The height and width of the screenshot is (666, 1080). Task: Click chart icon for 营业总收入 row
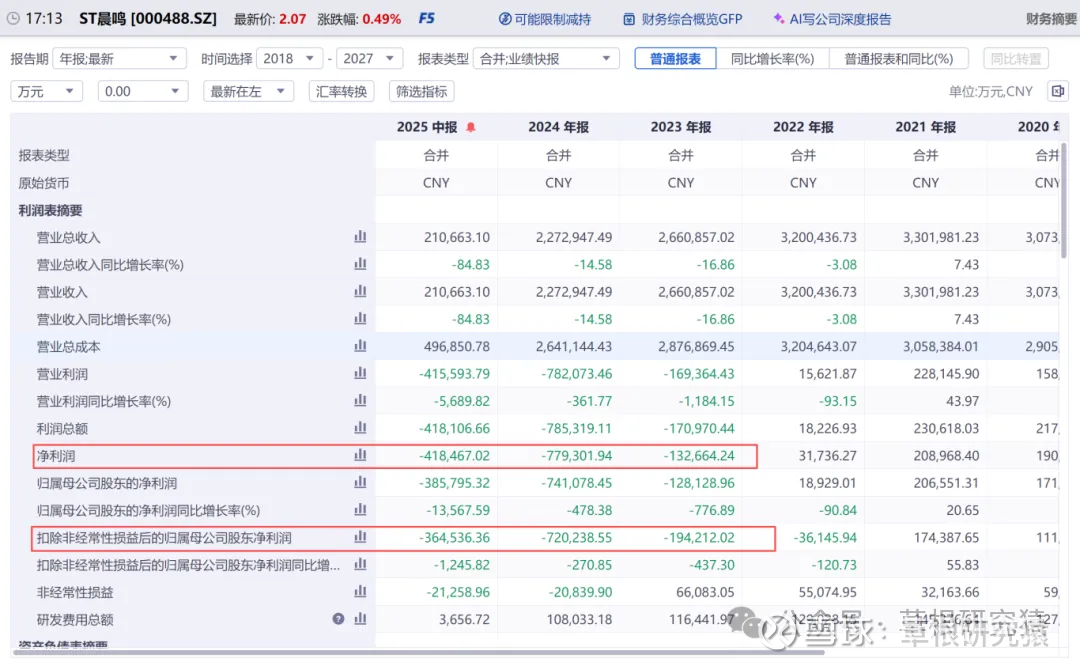pyautogui.click(x=360, y=237)
